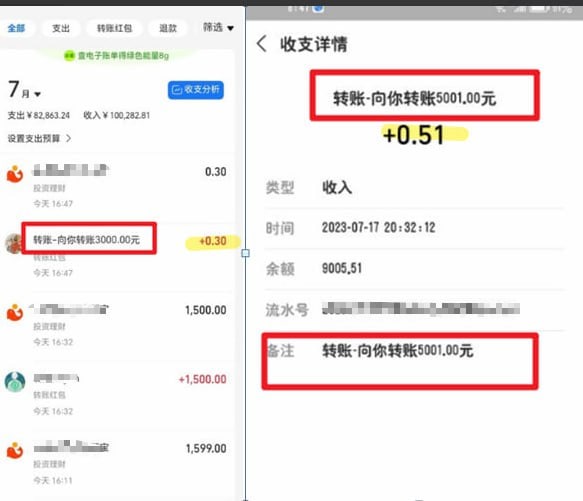Select the 退款 tab
583x501 pixels.
[x=168, y=28]
